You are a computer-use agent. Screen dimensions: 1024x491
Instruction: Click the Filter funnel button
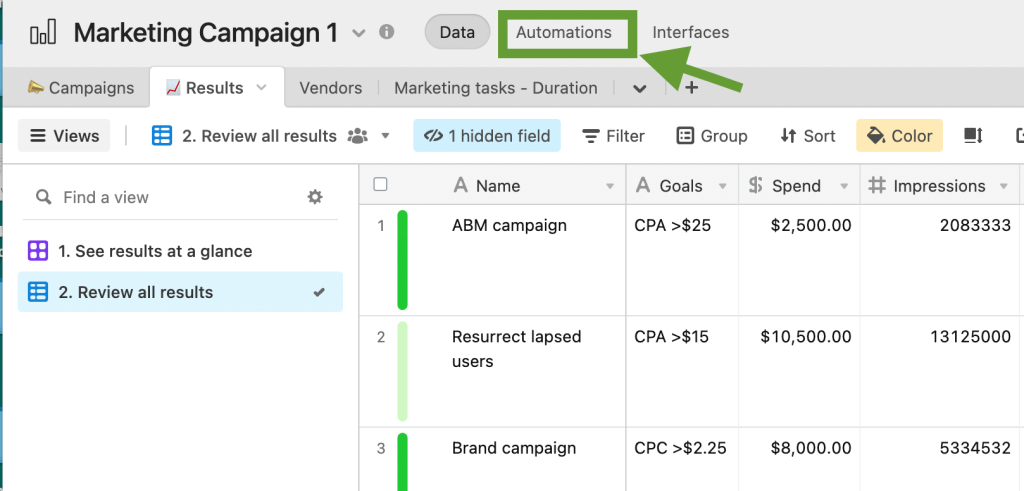click(x=613, y=136)
